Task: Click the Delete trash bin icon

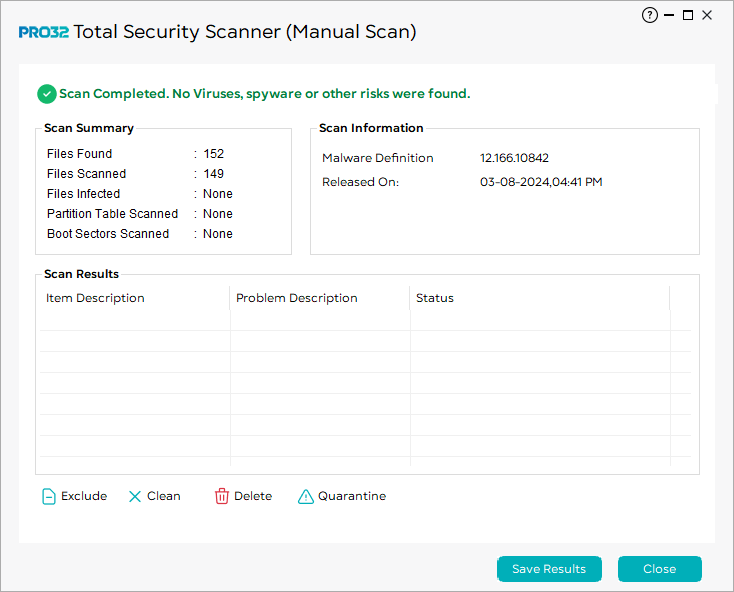Action: coord(222,497)
